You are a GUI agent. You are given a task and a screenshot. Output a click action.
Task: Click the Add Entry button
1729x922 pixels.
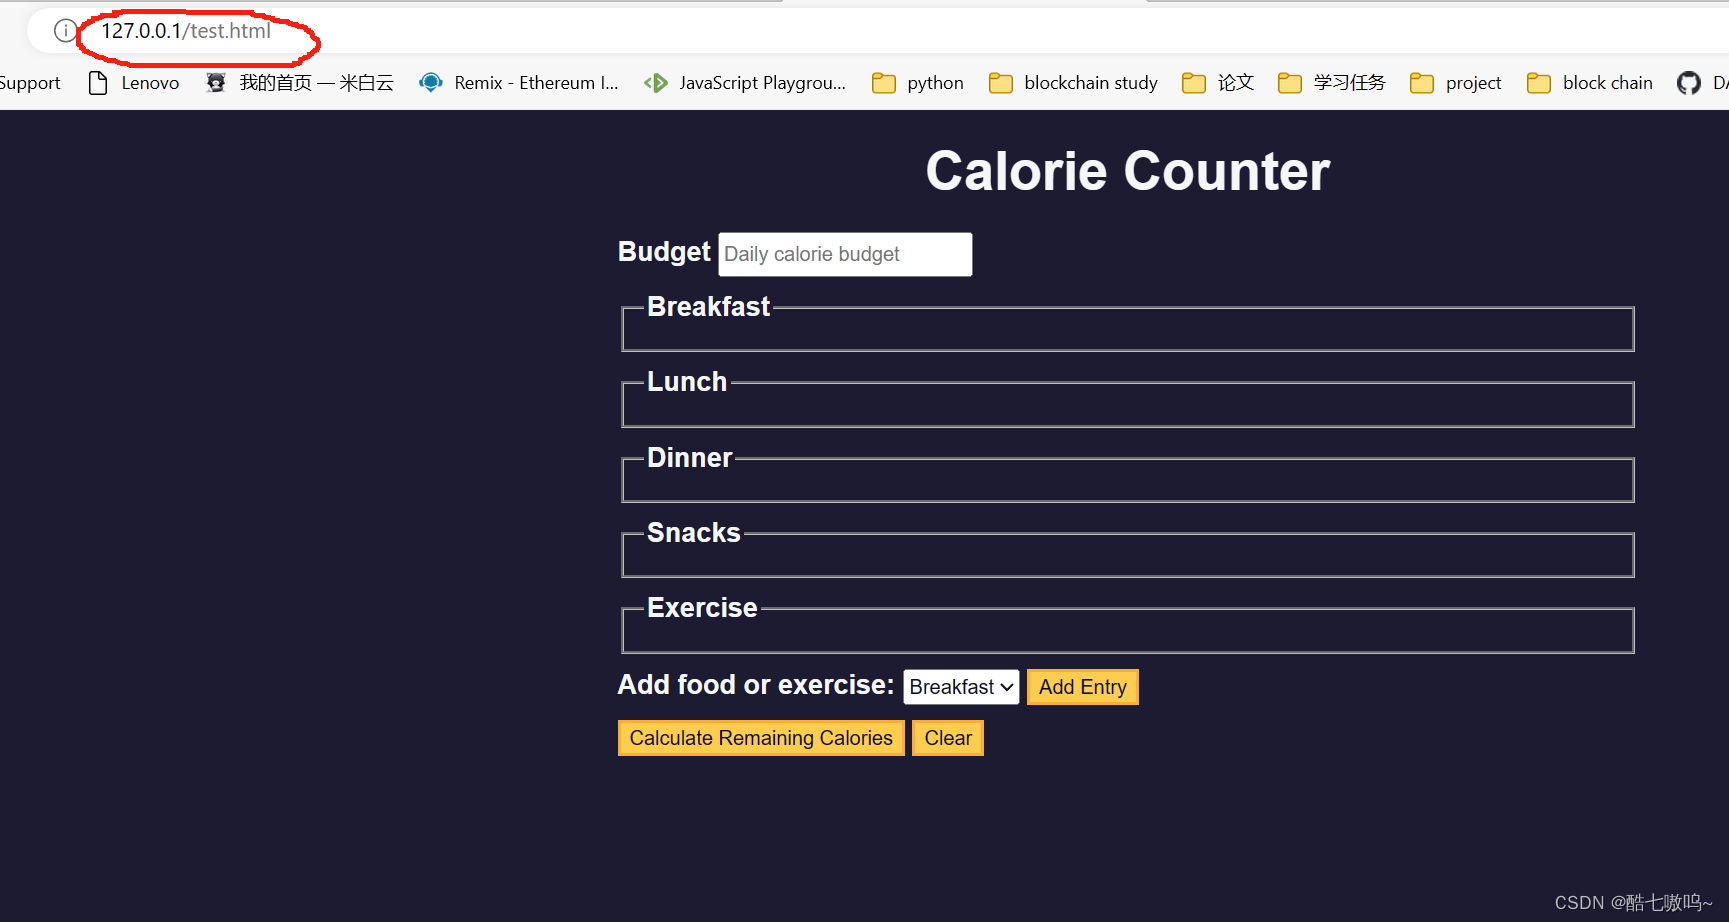1083,687
